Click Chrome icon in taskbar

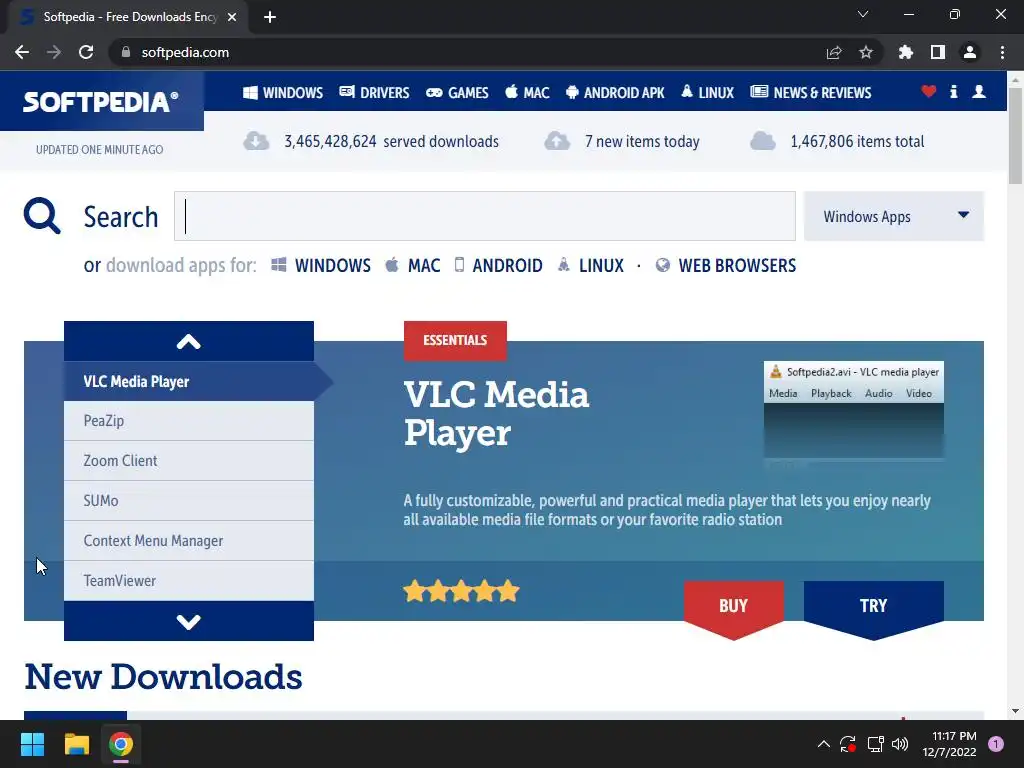click(121, 744)
